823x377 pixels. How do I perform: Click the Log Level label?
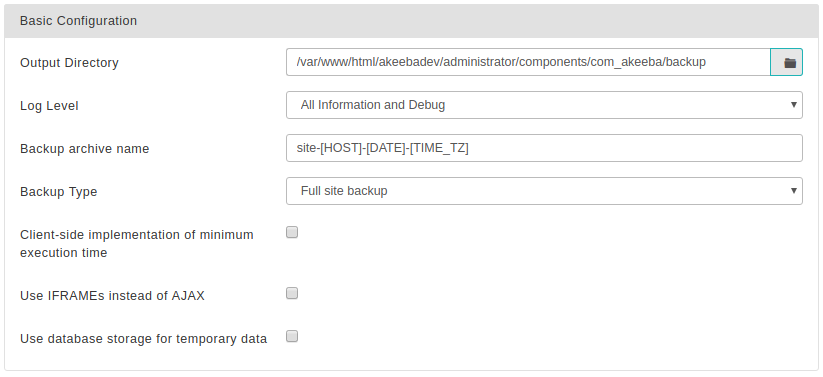pos(49,106)
